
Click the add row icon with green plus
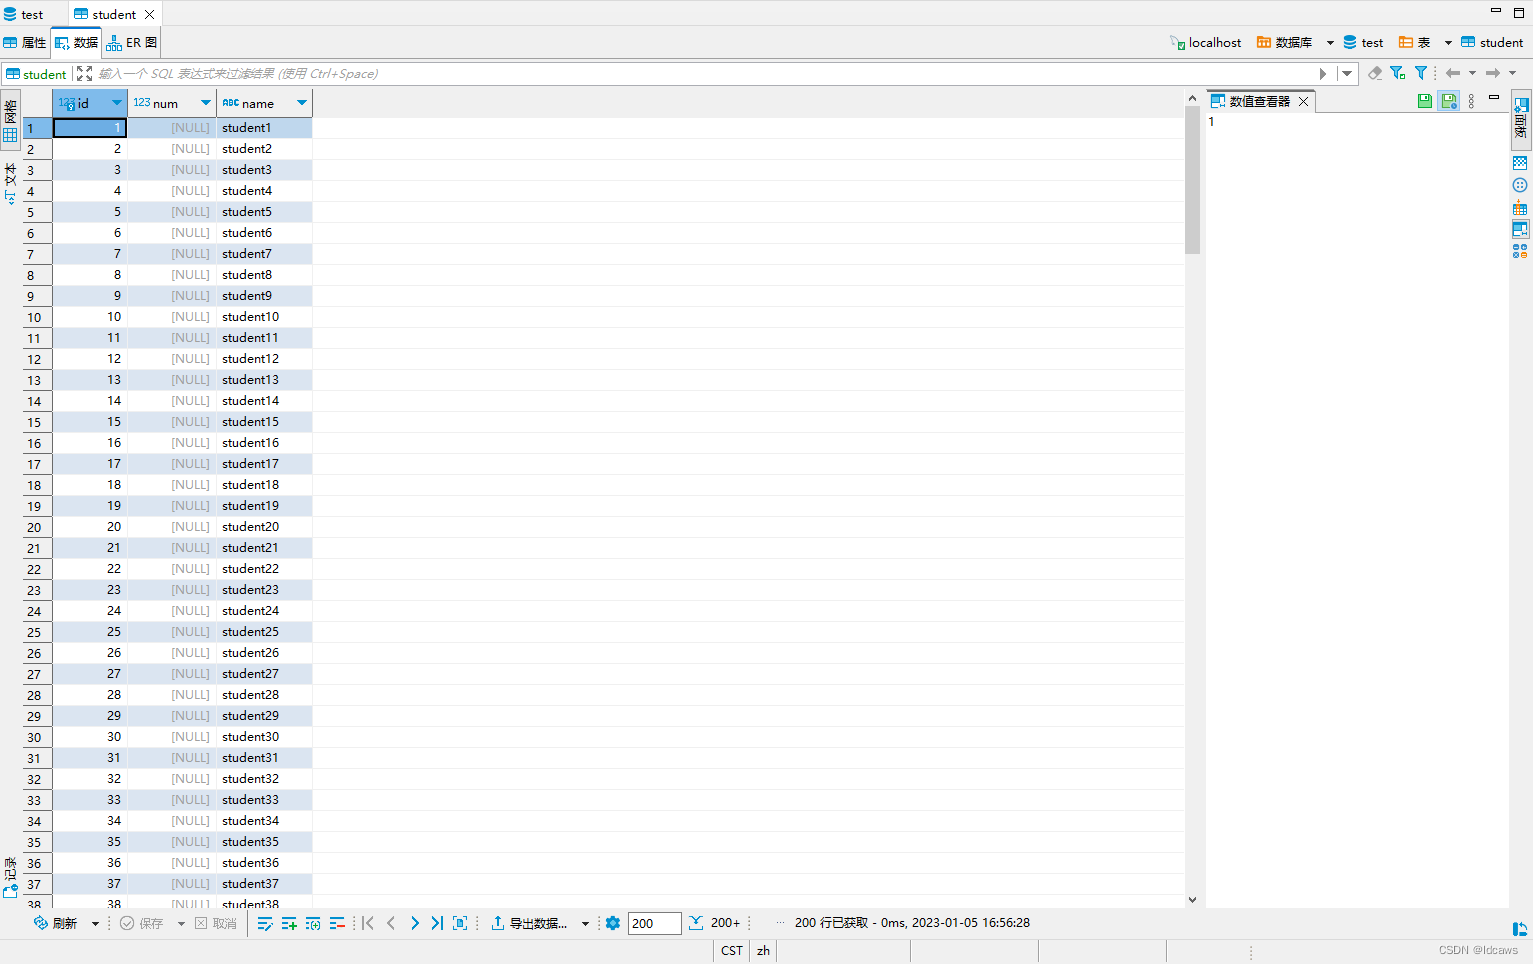[289, 923]
